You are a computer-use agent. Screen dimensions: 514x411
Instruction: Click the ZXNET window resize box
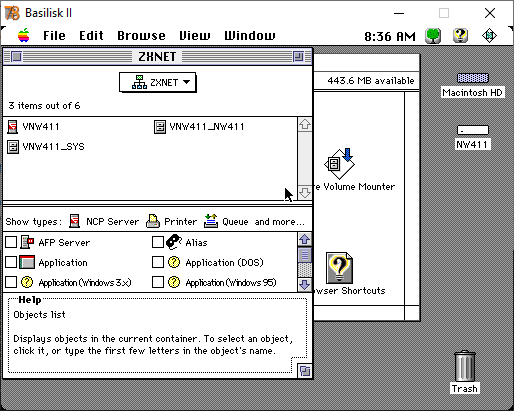(x=305, y=371)
